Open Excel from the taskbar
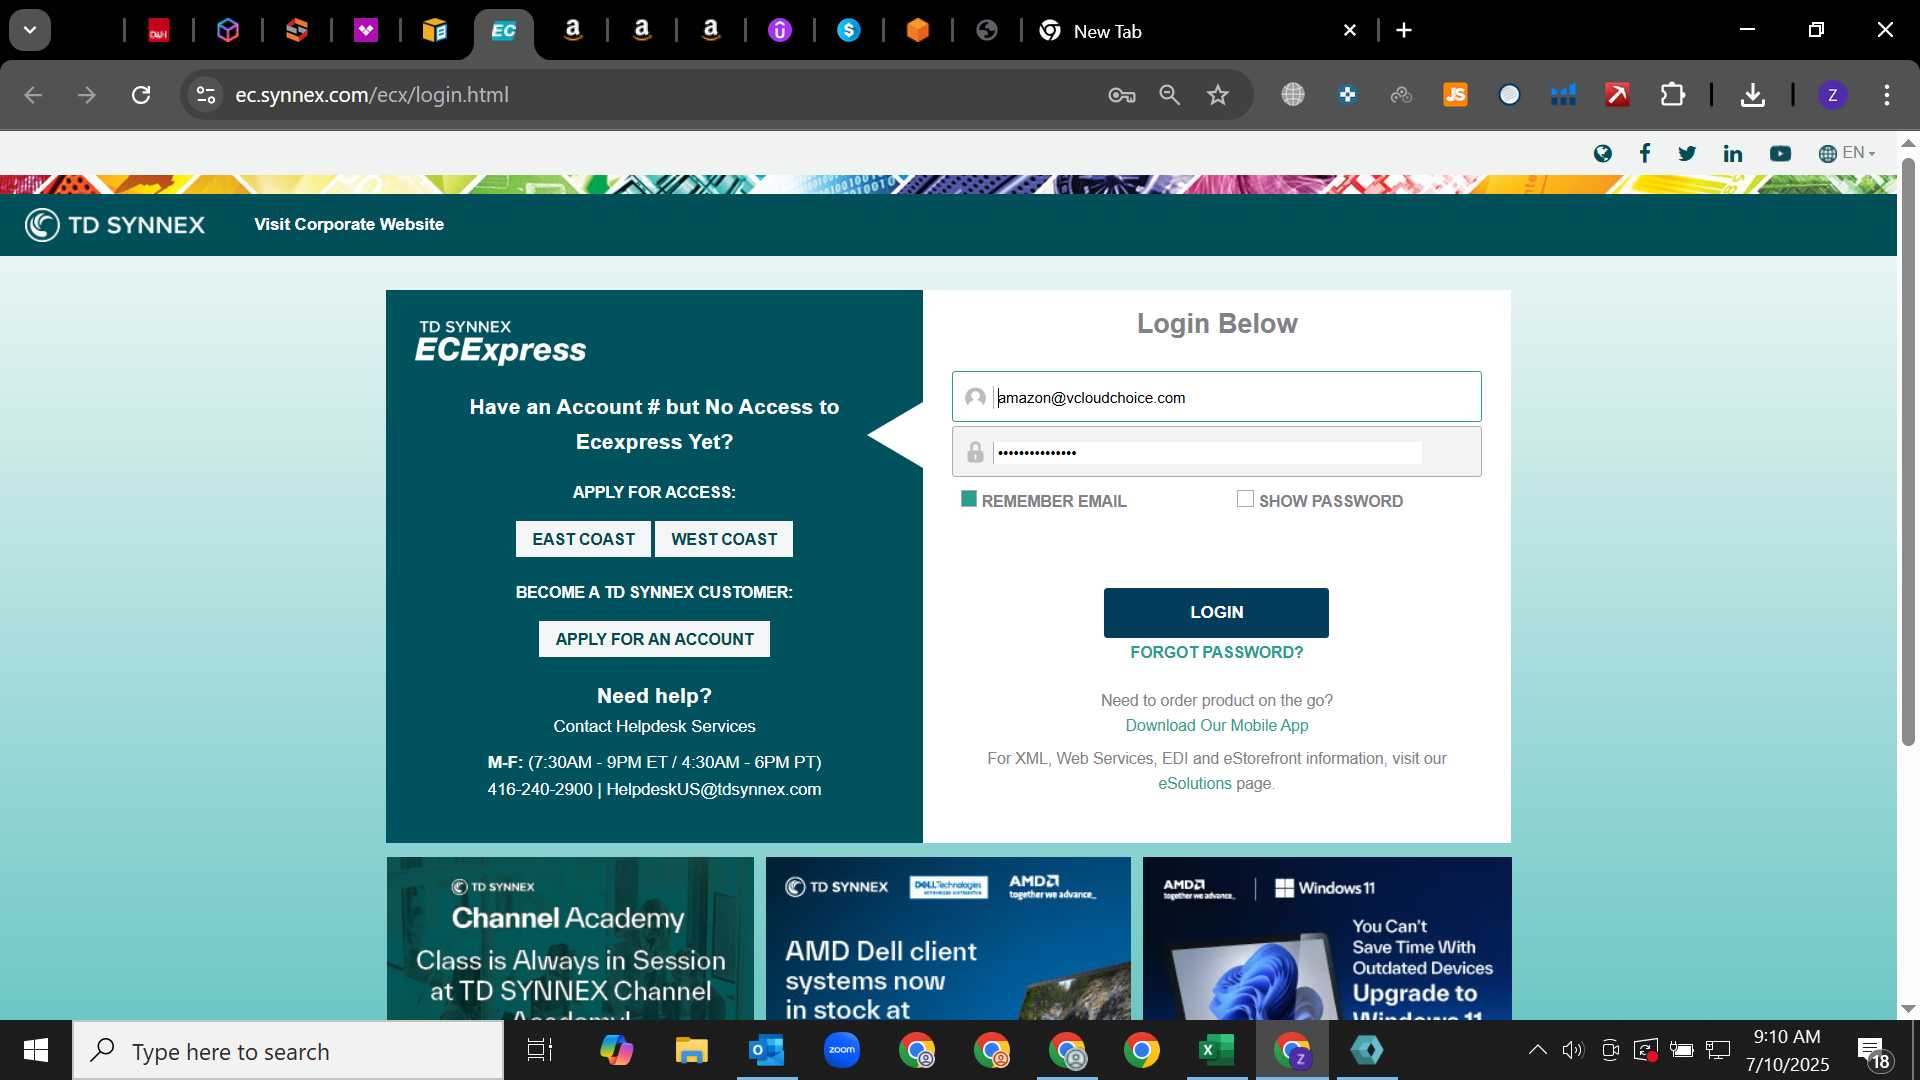The width and height of the screenshot is (1920, 1080). 1216,1051
